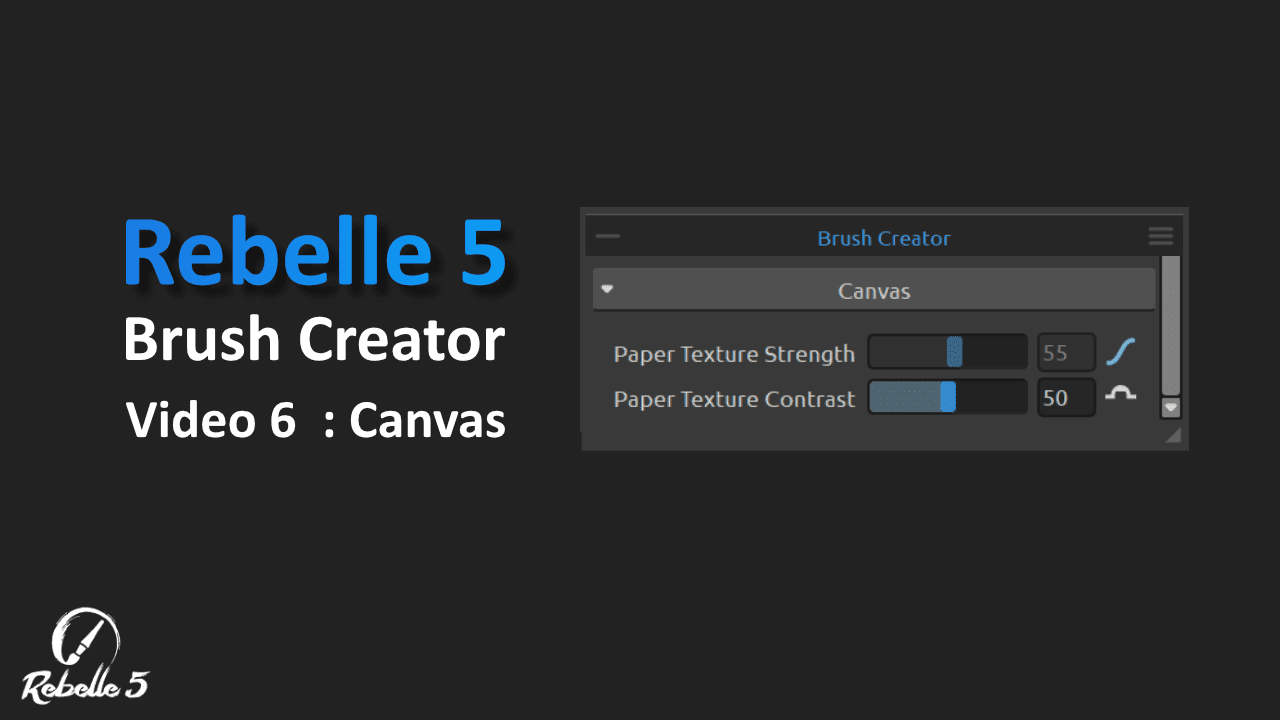Click the blue Brush Creator panel title
This screenshot has width=1280, height=720.
[883, 238]
